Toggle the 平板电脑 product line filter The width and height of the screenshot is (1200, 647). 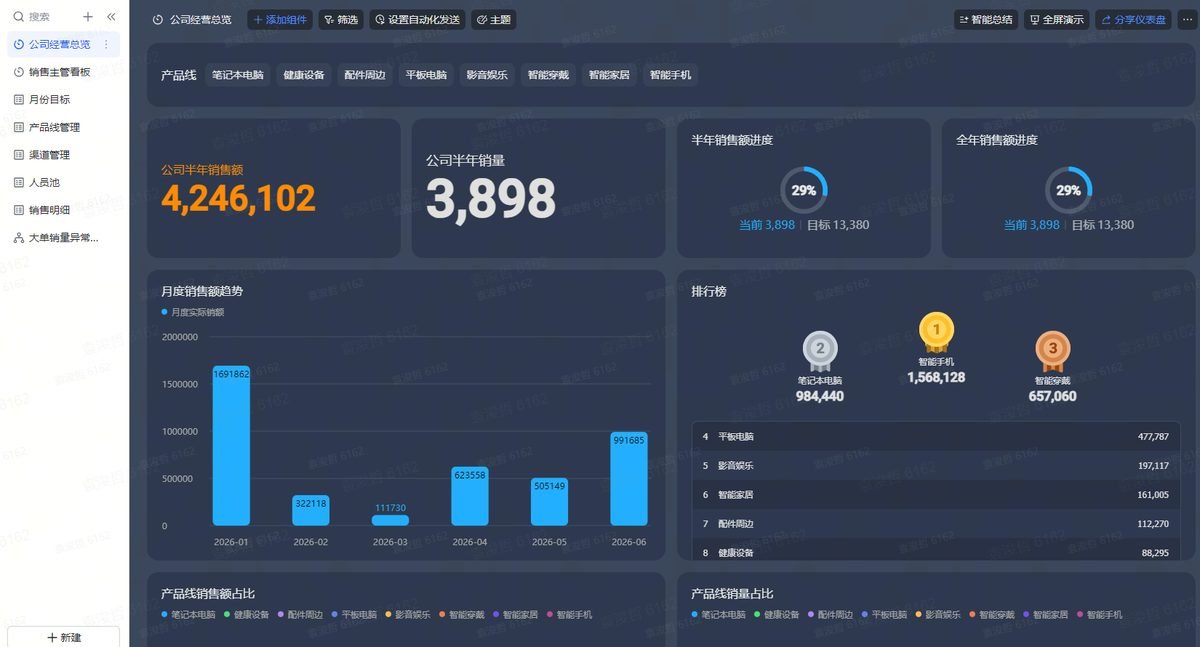(426, 75)
